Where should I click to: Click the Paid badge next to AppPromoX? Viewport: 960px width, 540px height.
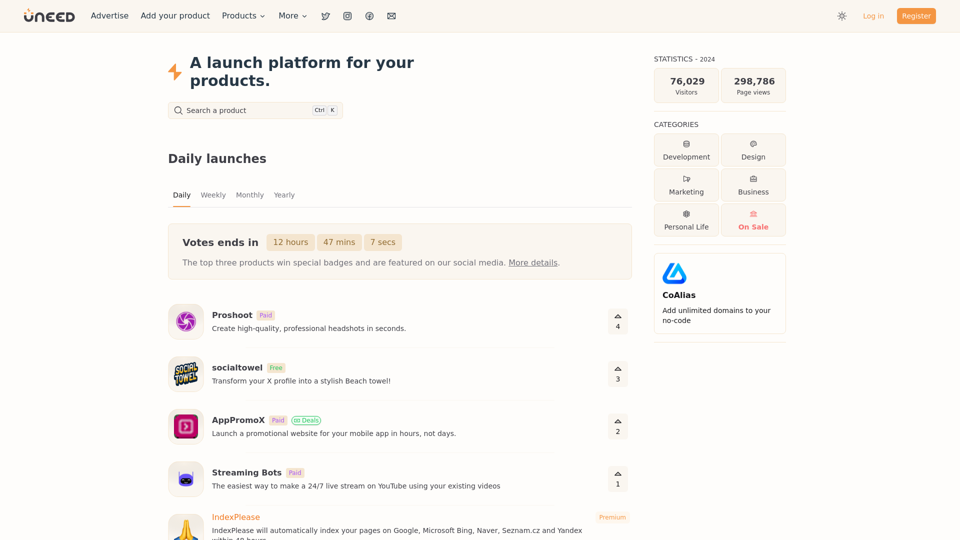pos(278,421)
